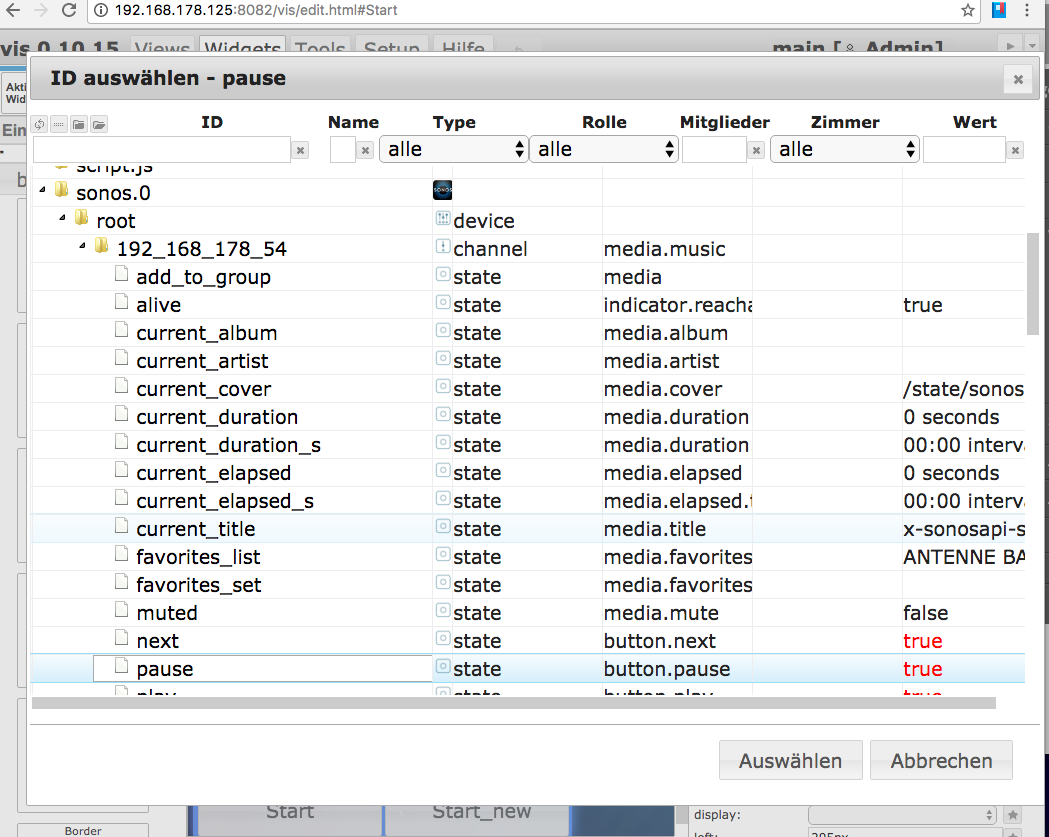Select the current_artist state
Image resolution: width=1049 pixels, height=837 pixels.
(x=528, y=361)
